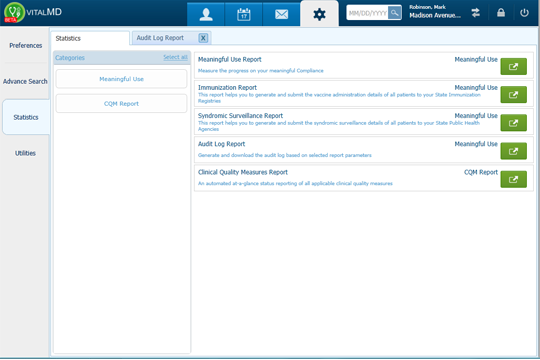Click the Syndromic Surveillance Report title
This screenshot has width=540, height=360.
coord(240,116)
